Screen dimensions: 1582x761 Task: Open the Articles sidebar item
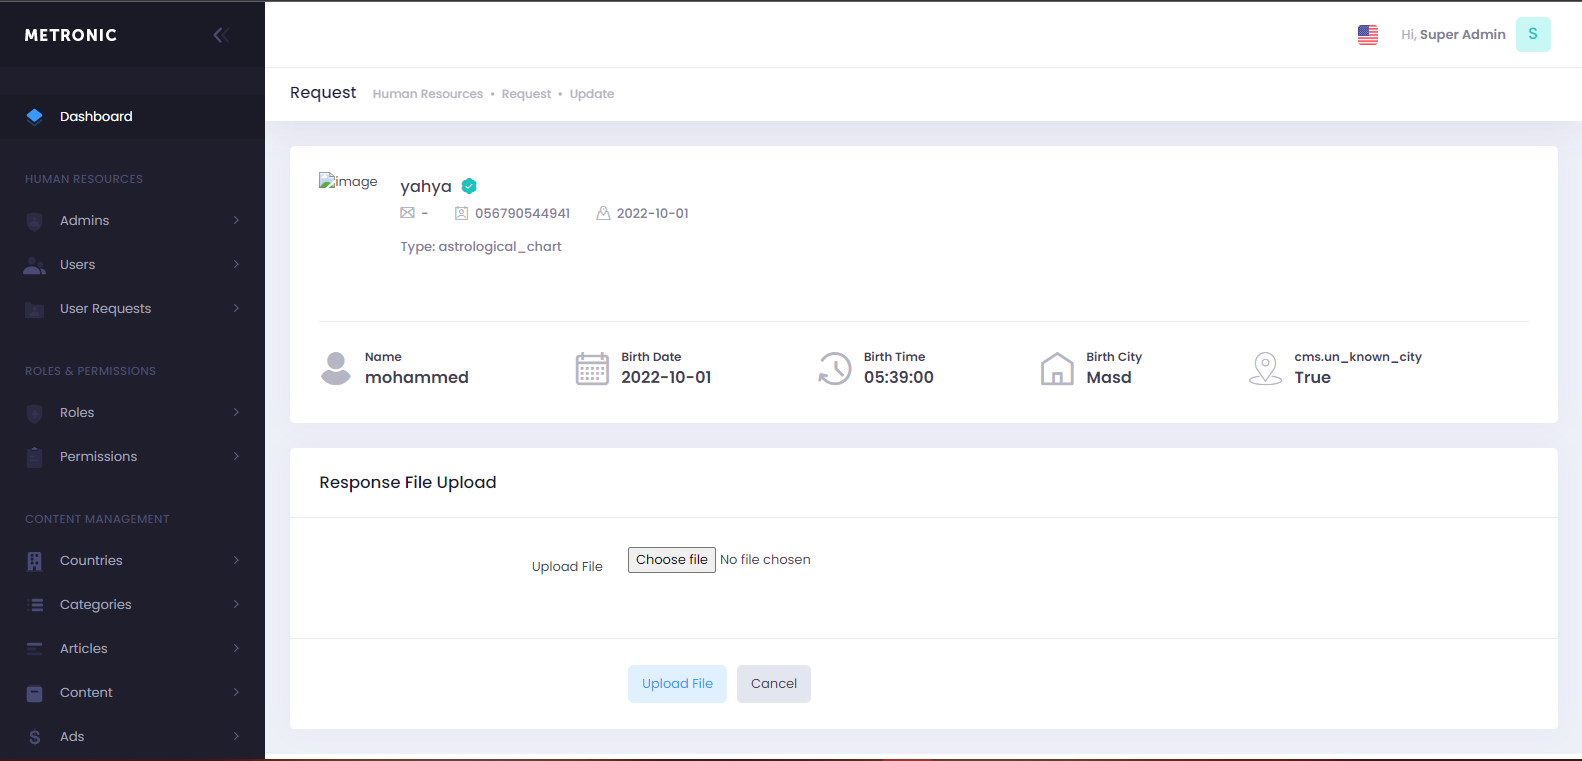(84, 649)
